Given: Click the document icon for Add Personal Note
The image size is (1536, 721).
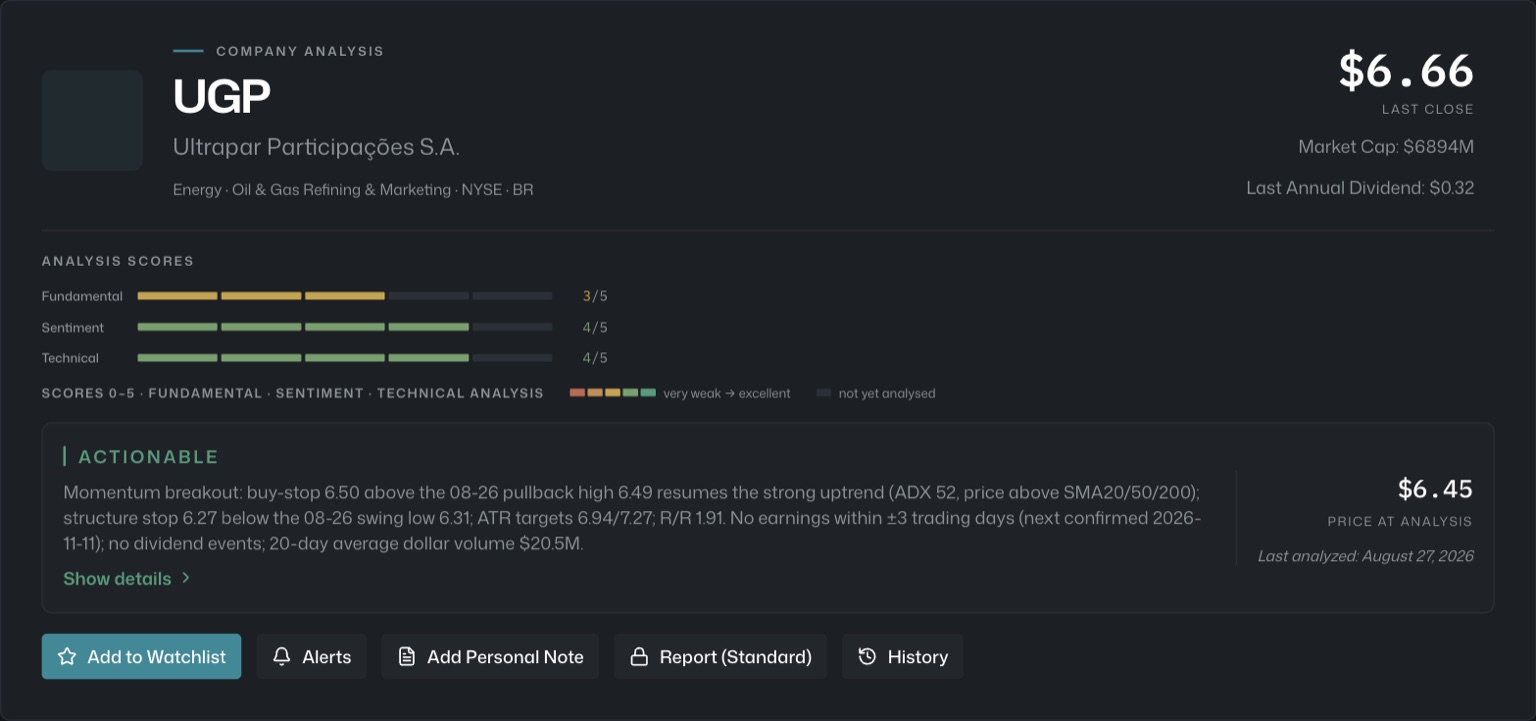Looking at the screenshot, I should 406,657.
